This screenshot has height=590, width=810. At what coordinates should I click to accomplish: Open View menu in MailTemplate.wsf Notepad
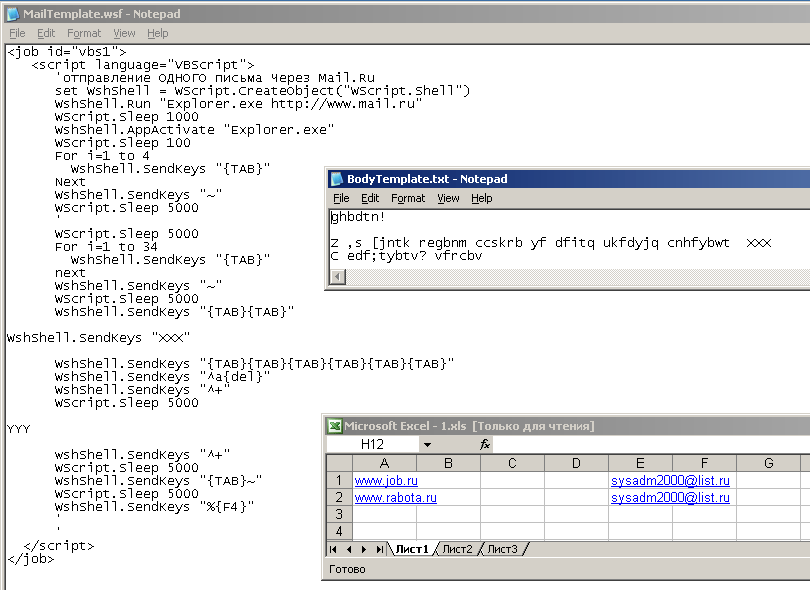pyautogui.click(x=124, y=33)
